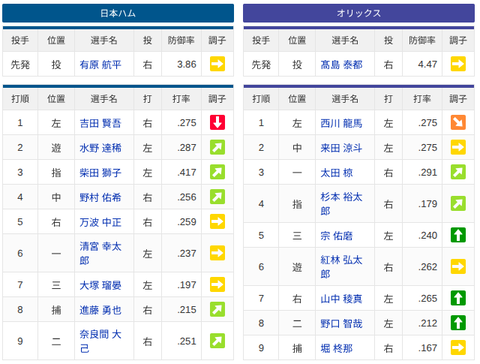This screenshot has width=480, height=364.
Task: Click the .265 batting average
Action: click(428, 298)
